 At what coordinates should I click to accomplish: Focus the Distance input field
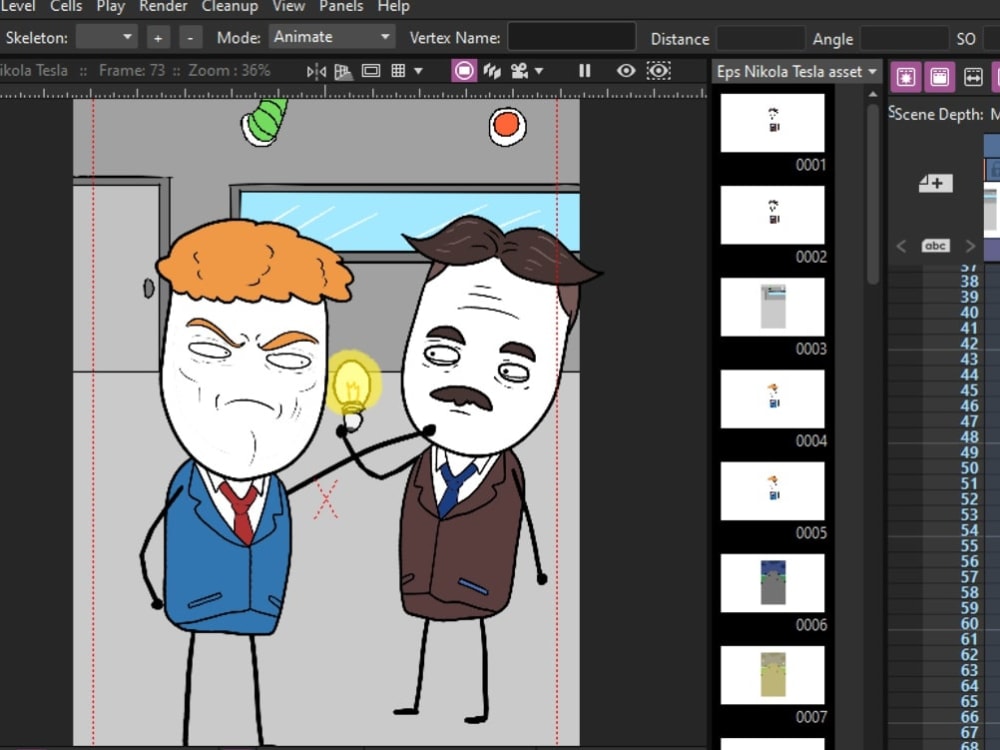760,38
